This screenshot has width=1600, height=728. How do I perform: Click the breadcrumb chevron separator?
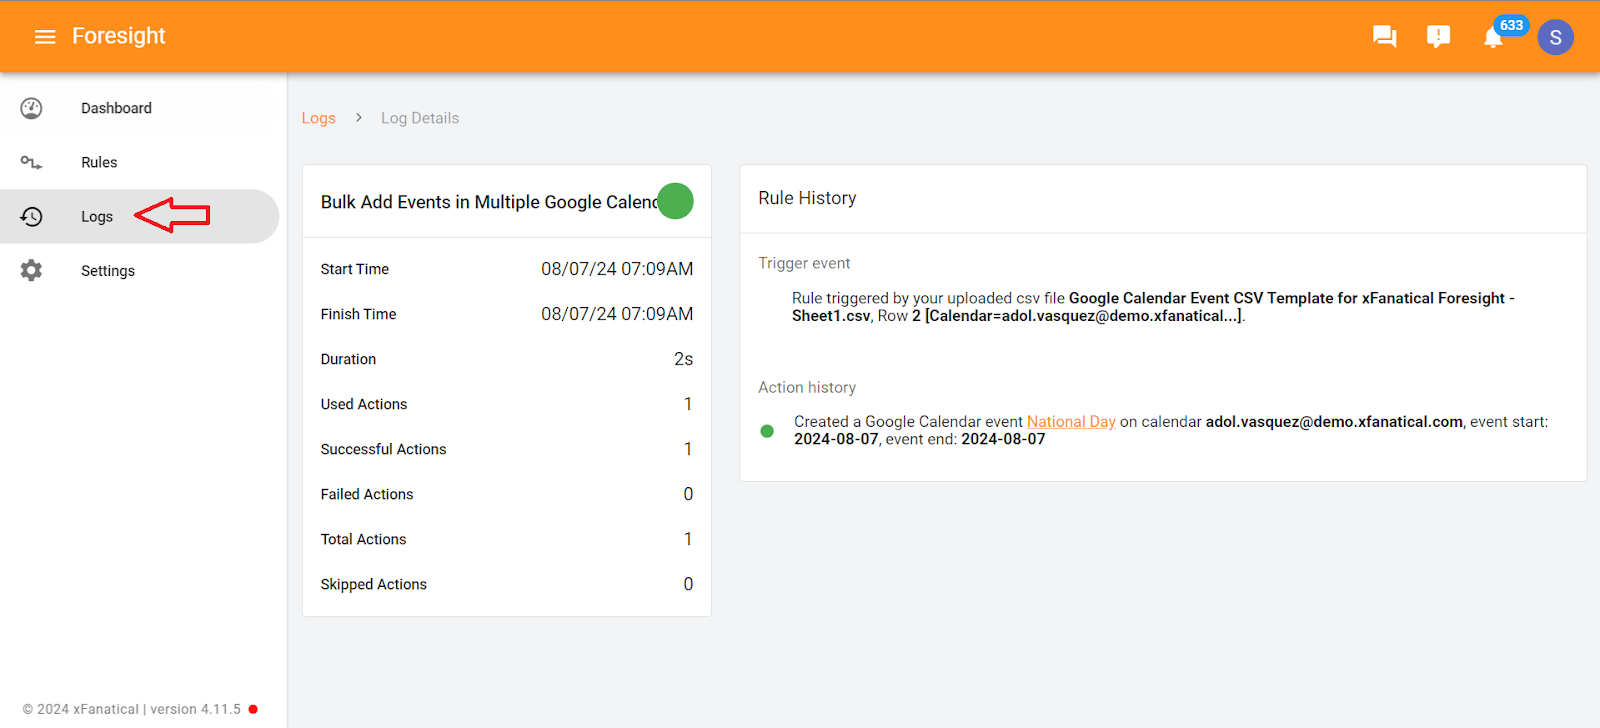pos(359,118)
